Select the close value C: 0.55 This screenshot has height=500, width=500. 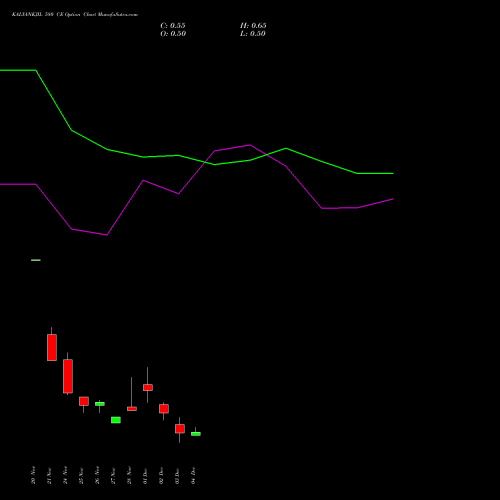point(173,26)
